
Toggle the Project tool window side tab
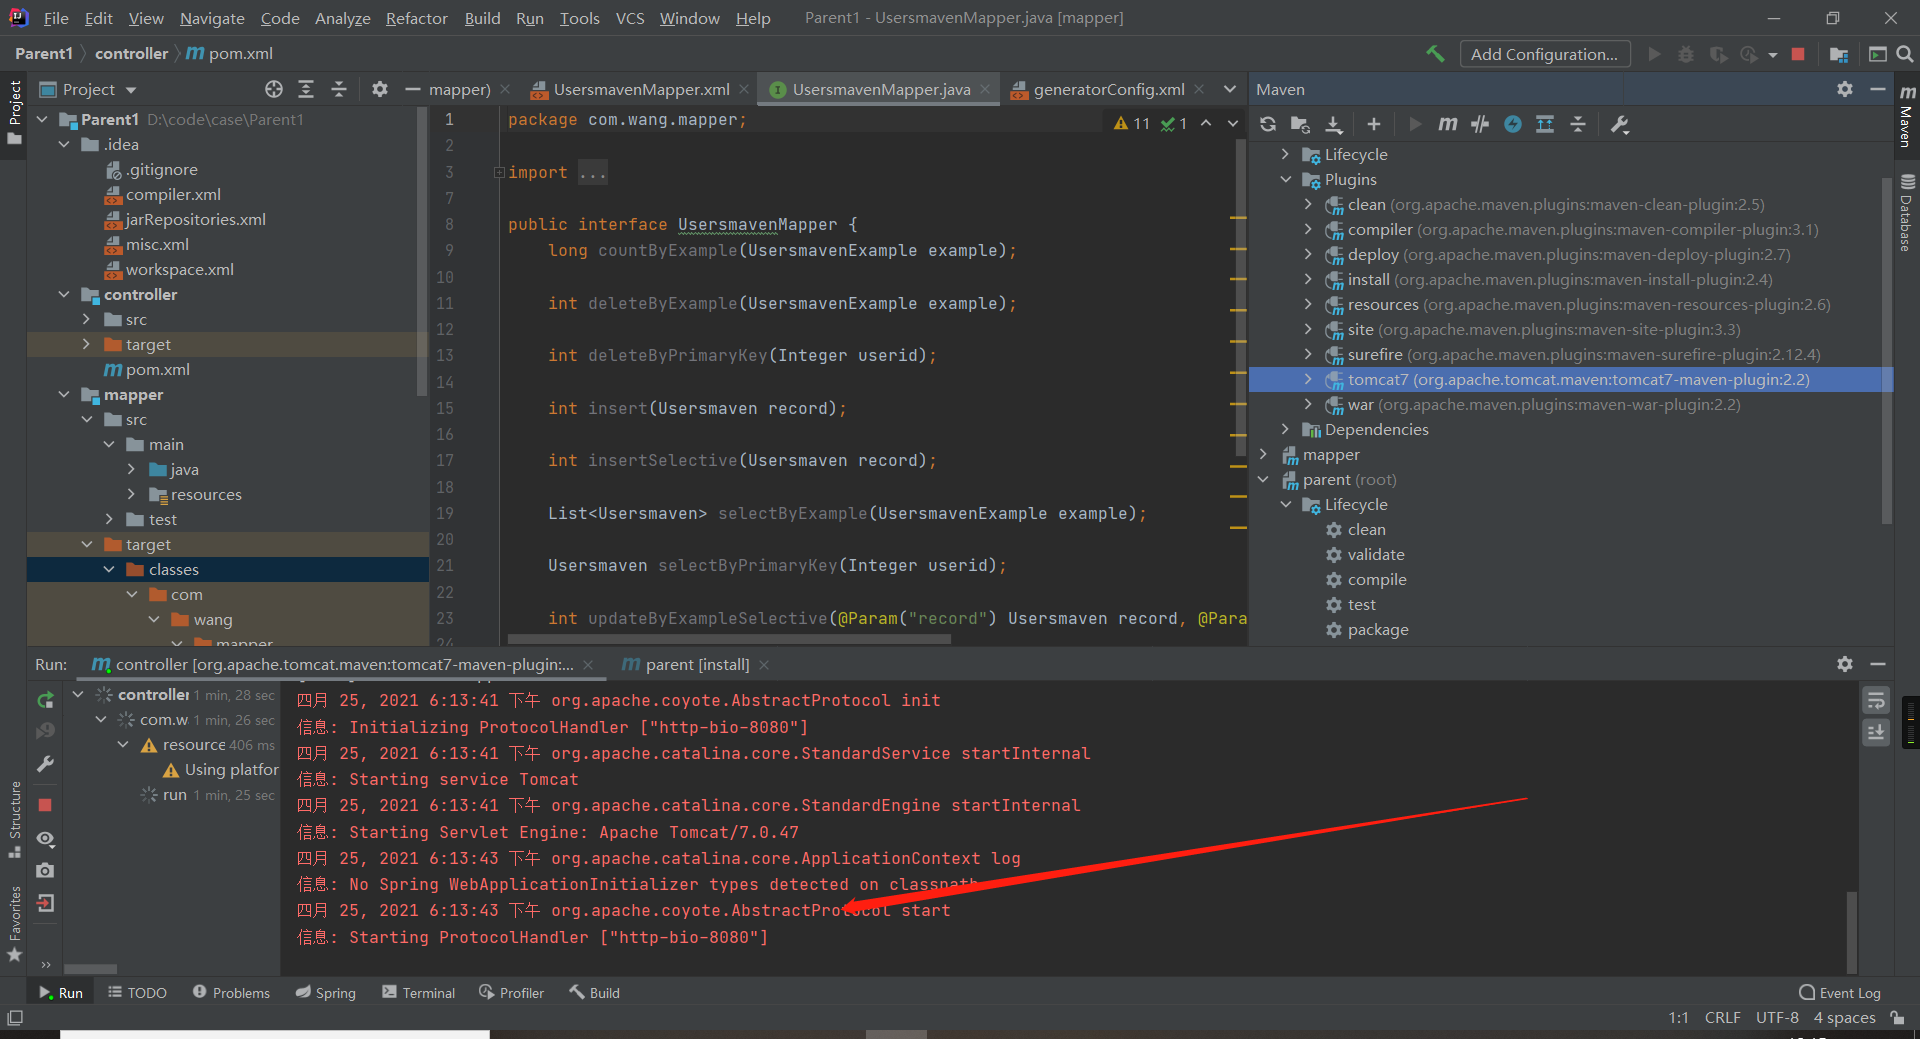[x=14, y=113]
